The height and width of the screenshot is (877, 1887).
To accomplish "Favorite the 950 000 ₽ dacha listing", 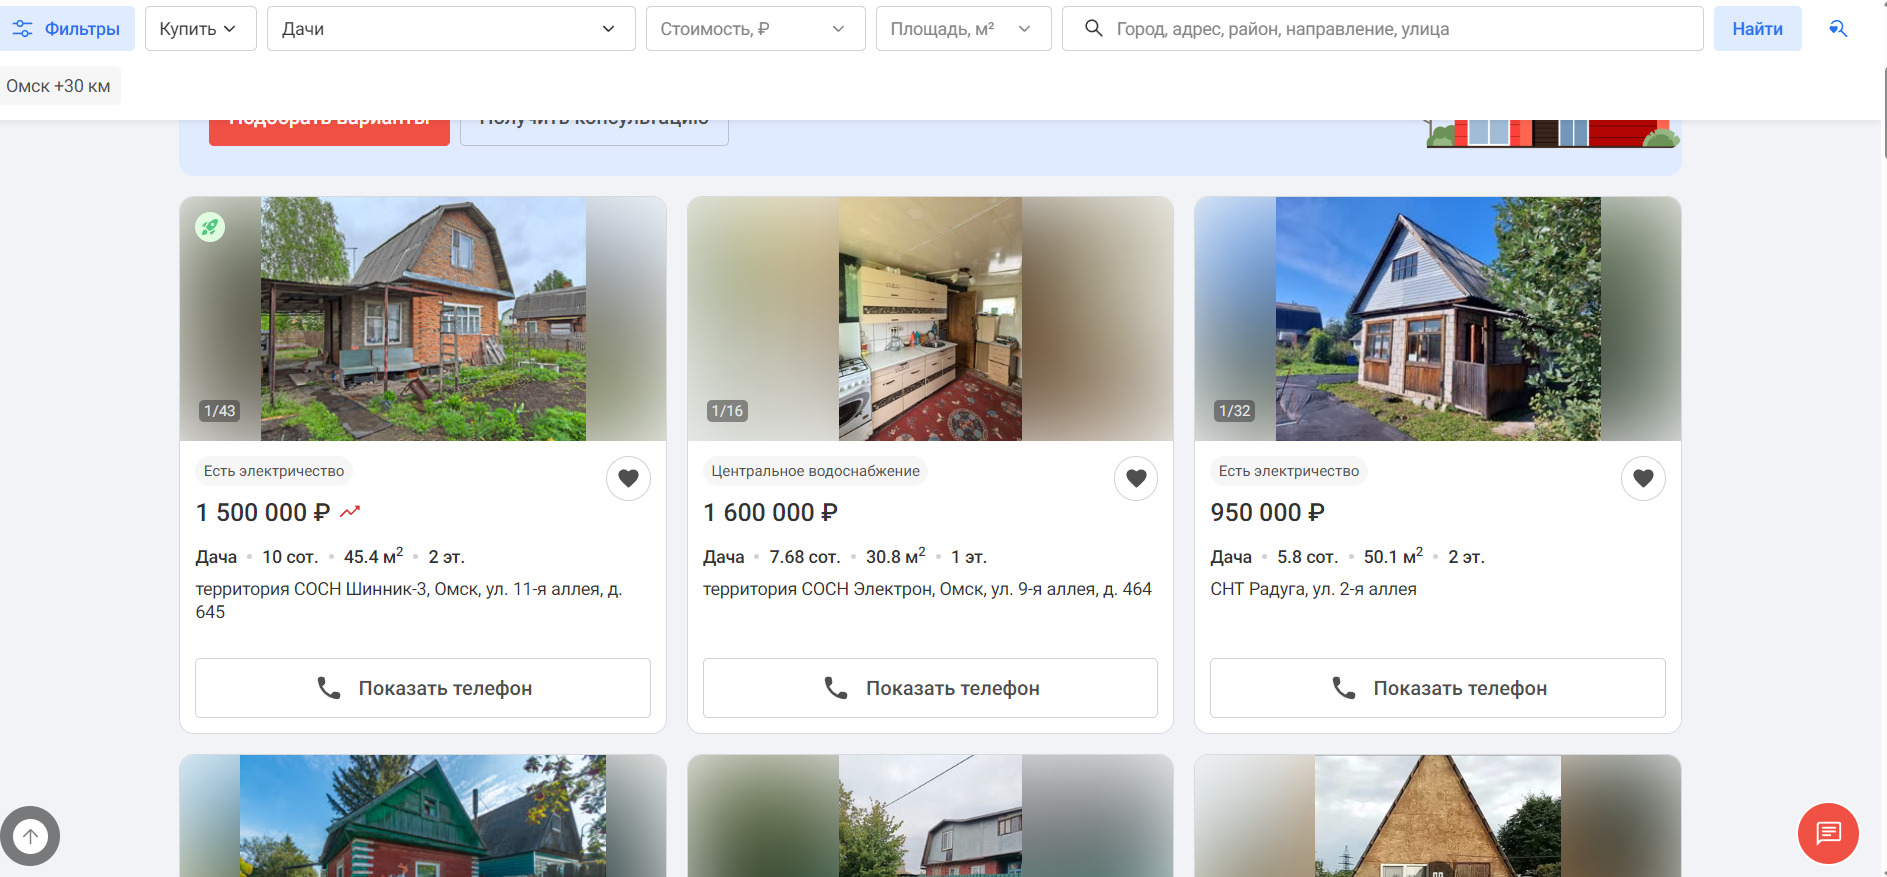I will [1643, 478].
